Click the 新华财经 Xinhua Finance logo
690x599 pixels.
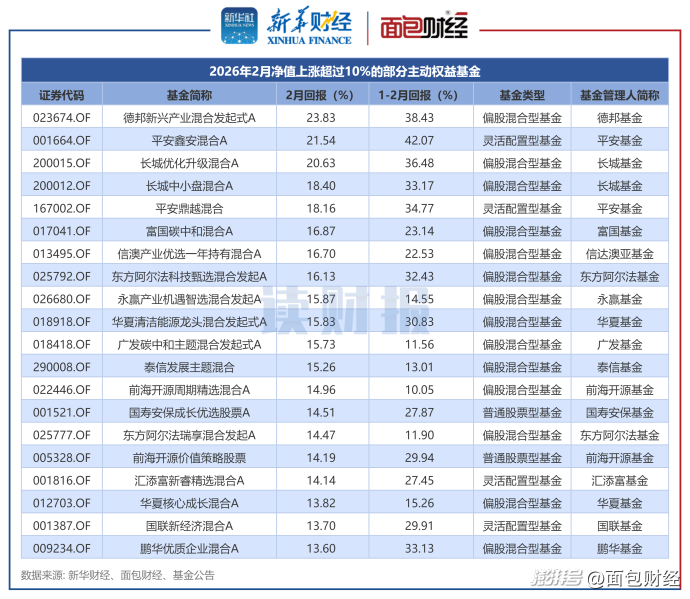pyautogui.click(x=308, y=27)
